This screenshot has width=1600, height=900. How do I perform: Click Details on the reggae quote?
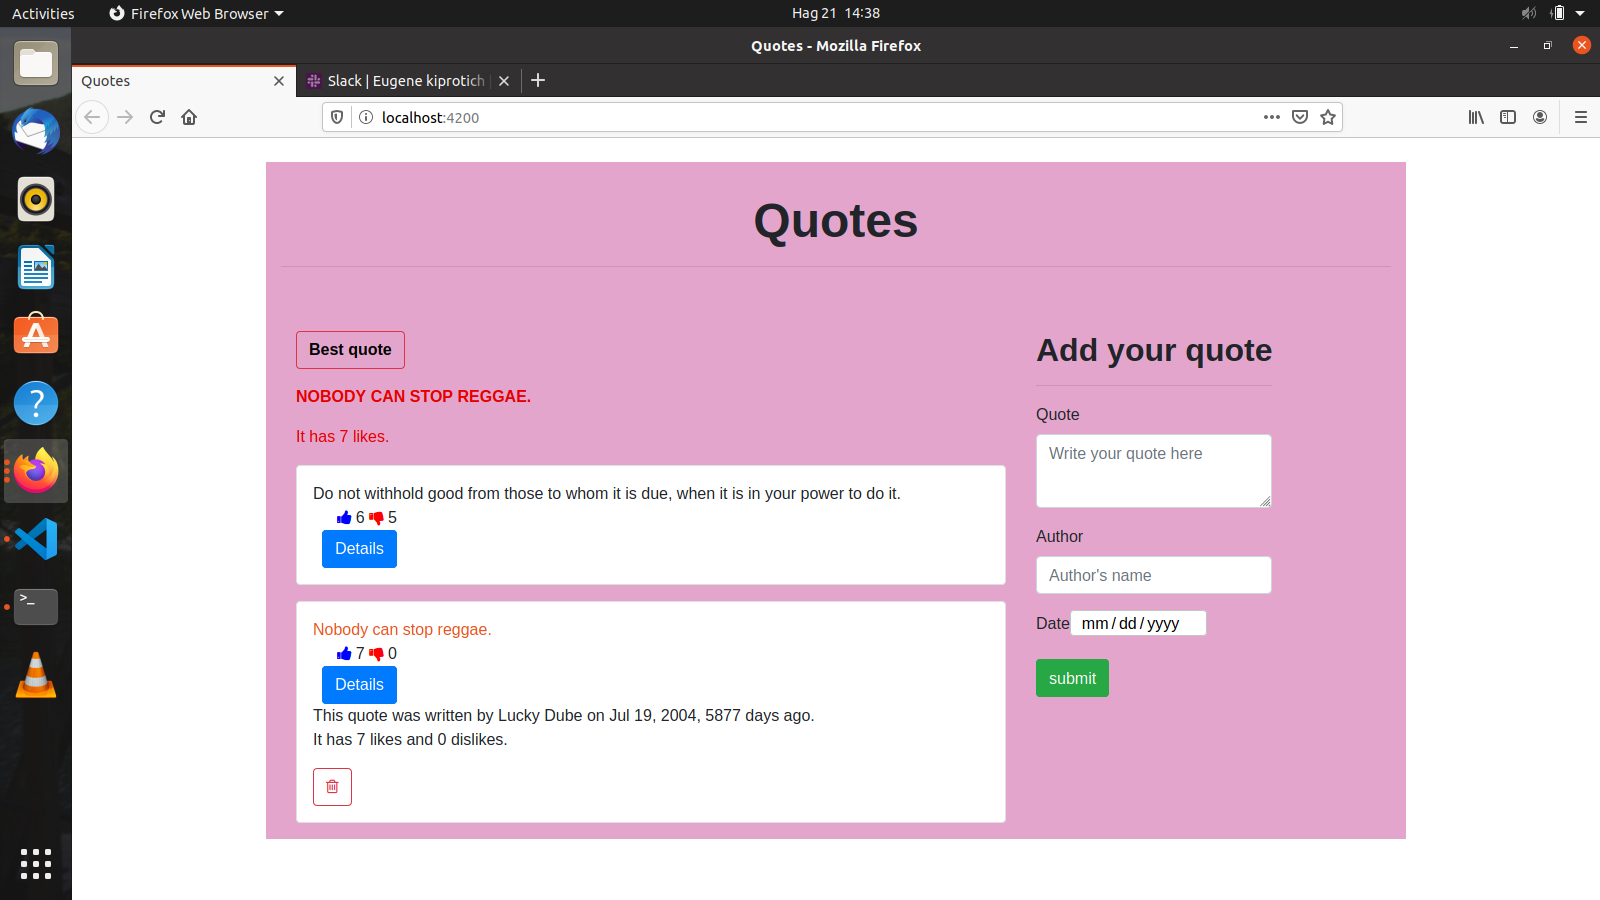click(359, 685)
